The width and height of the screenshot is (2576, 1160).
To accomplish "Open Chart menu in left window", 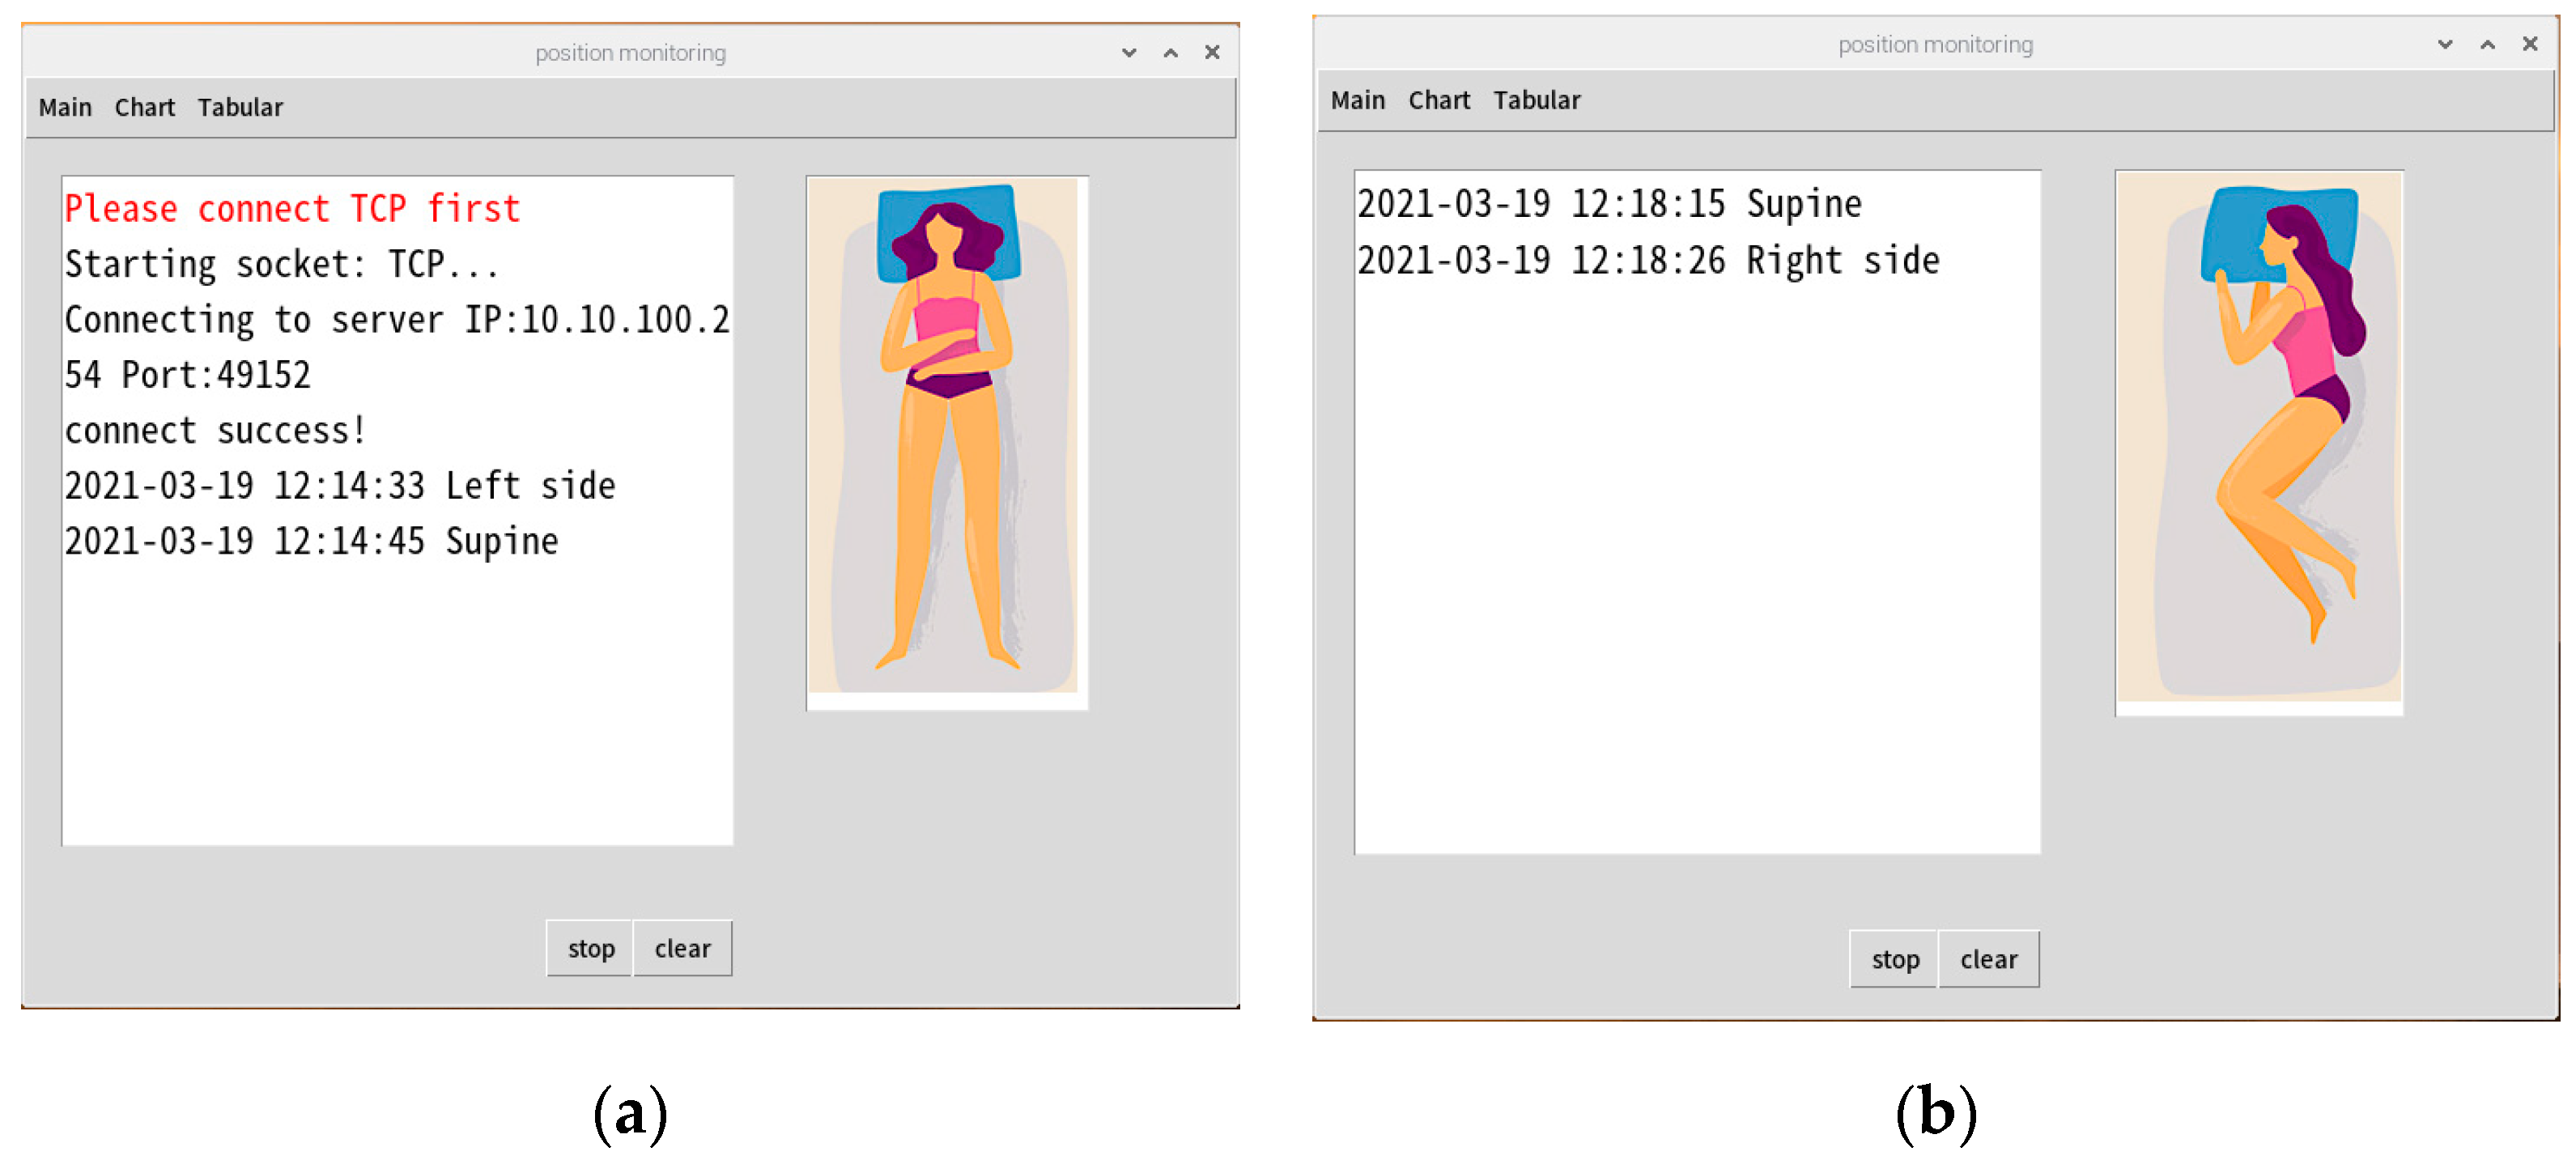I will [144, 107].
